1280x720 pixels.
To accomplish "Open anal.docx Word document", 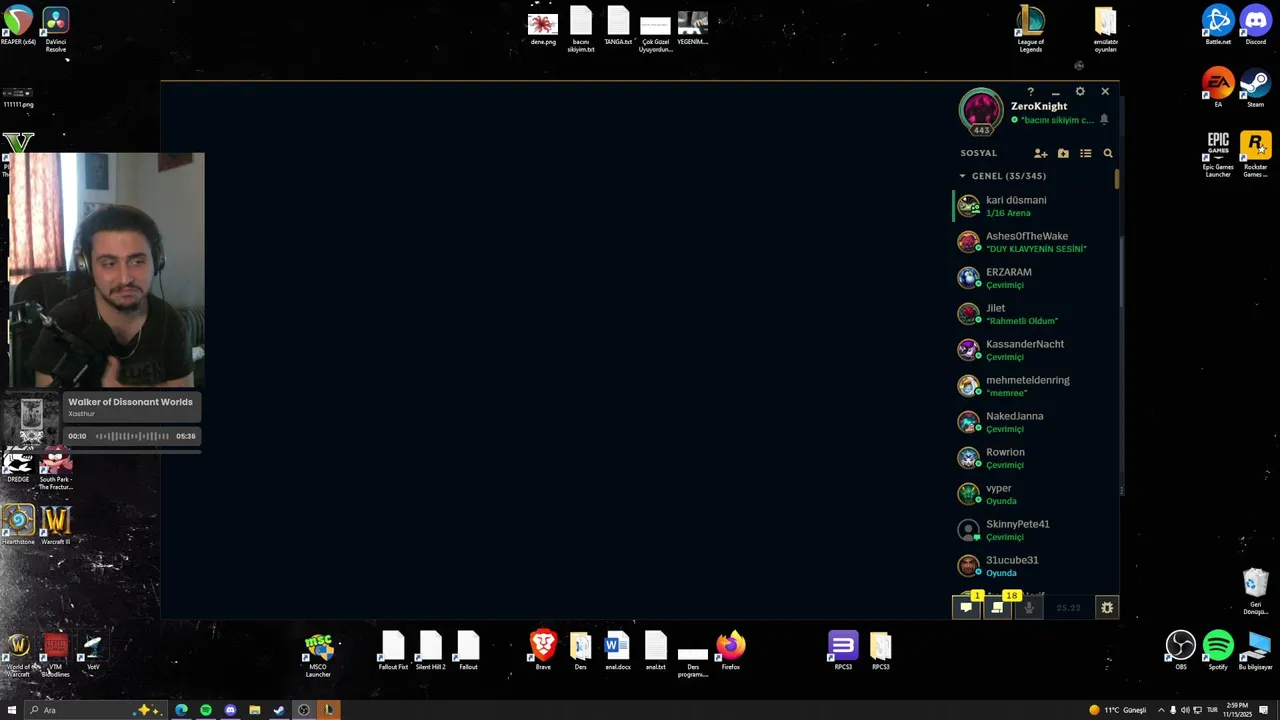I will point(618,650).
